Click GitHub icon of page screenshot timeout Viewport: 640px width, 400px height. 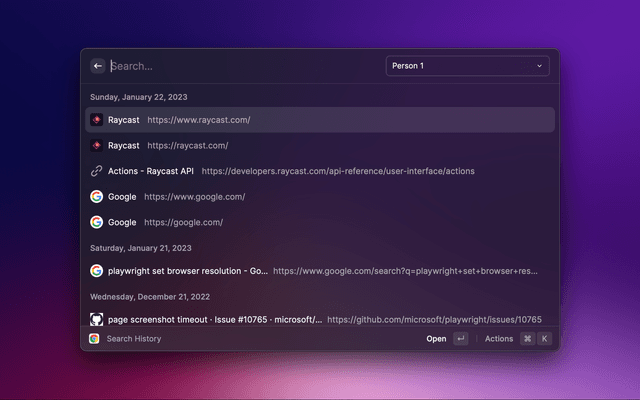[x=96, y=319]
